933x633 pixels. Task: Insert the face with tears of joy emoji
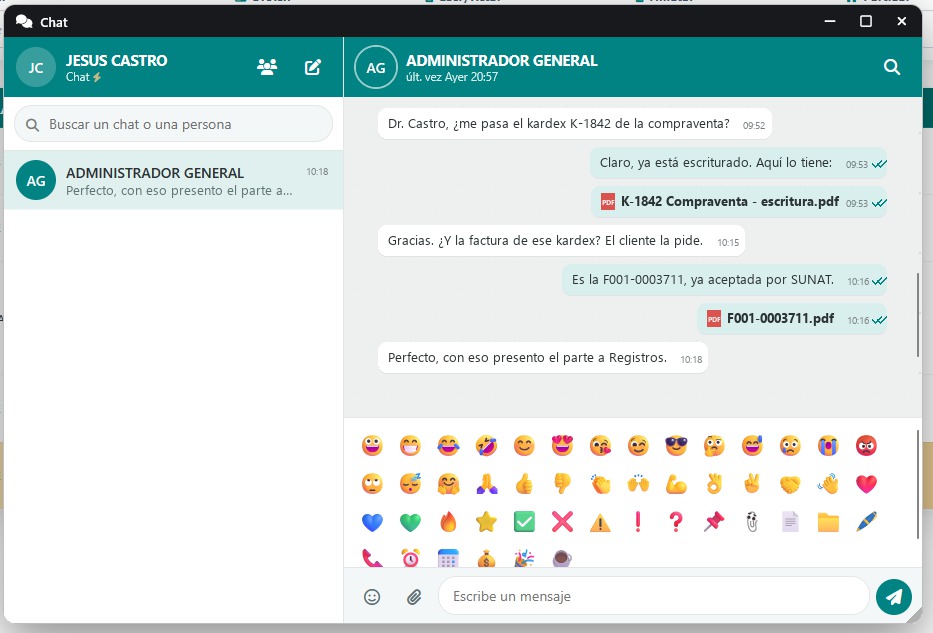pos(448,446)
